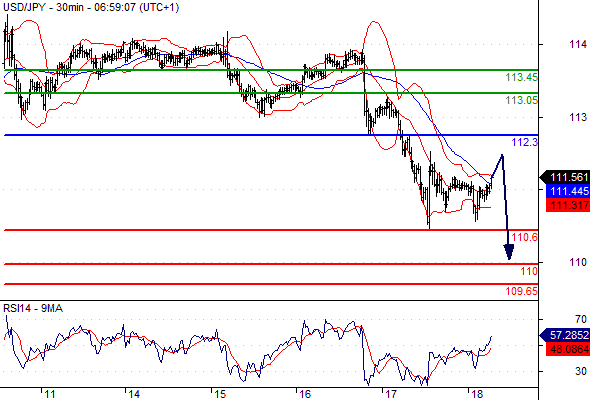Image resolution: width=590 pixels, height=400 pixels.
Task: Click the black 111.561 current price tag
Action: coord(565,177)
